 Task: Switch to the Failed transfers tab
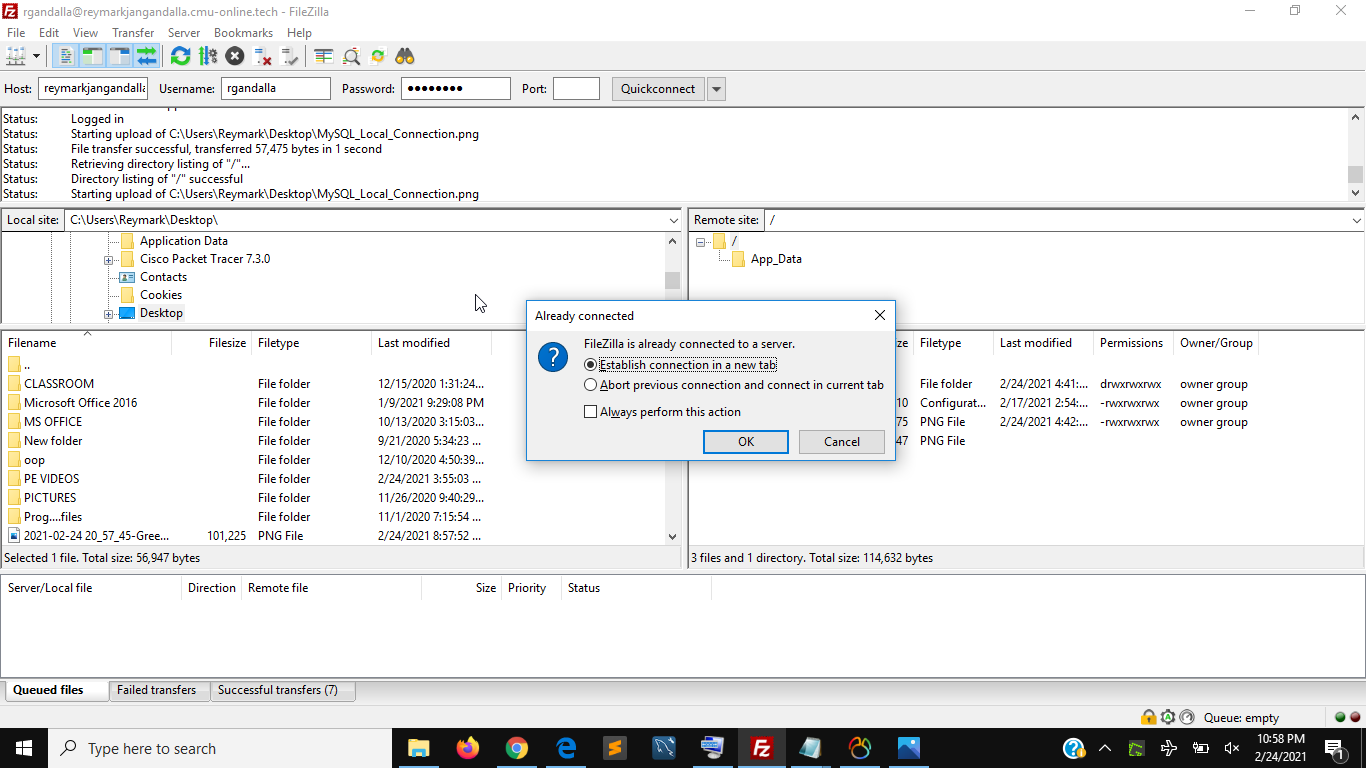coord(156,690)
